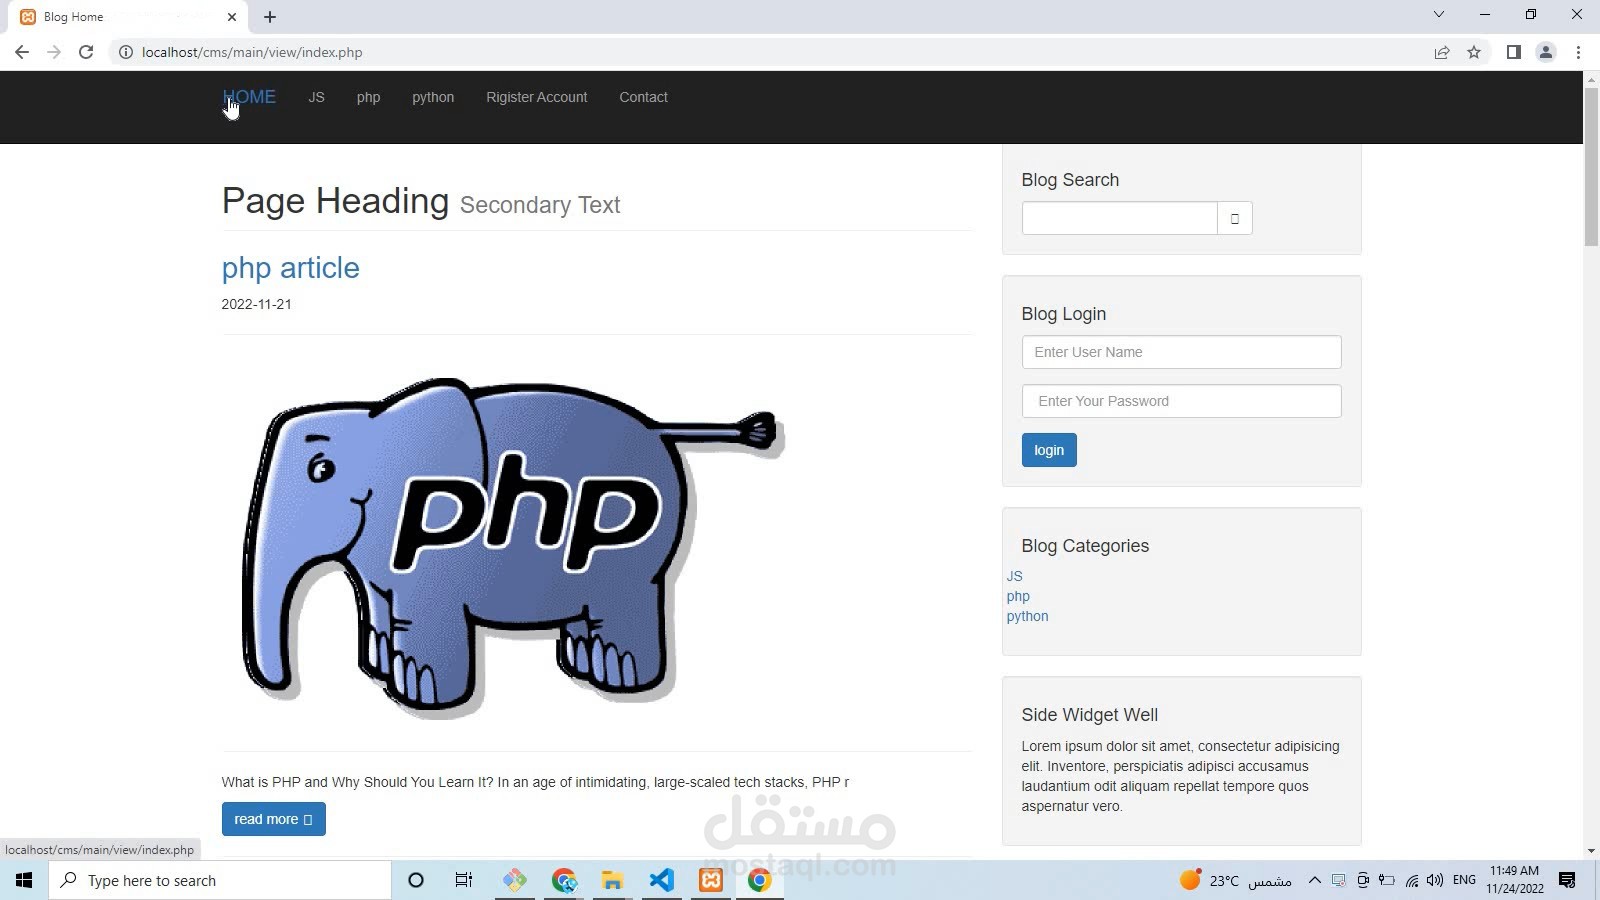The height and width of the screenshot is (900, 1600).
Task: Click address bar URL field
Action: point(770,52)
